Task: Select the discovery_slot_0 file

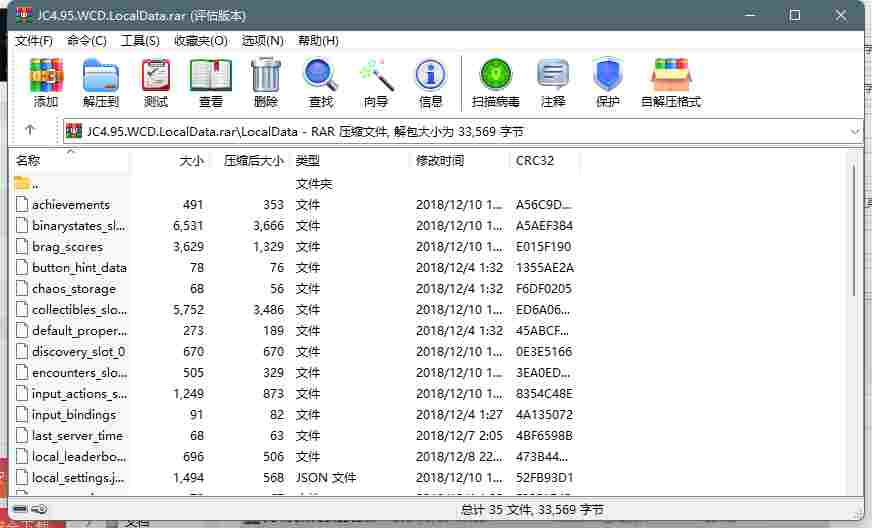Action: (x=78, y=352)
